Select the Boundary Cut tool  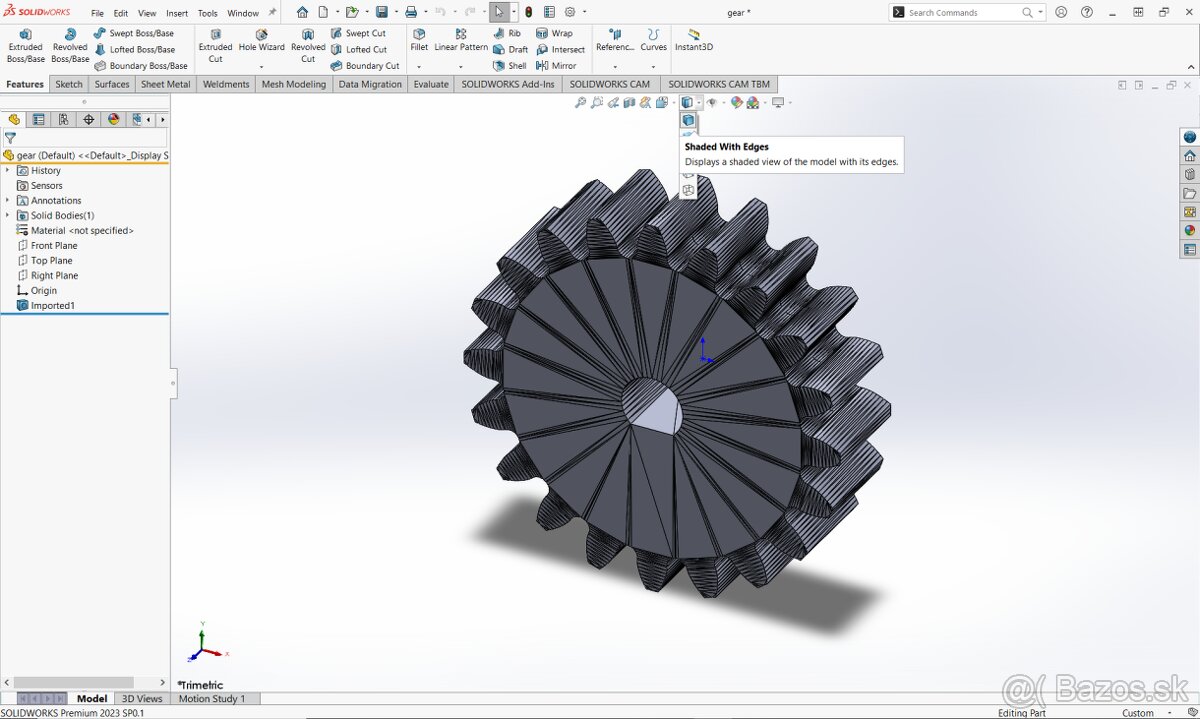click(x=365, y=66)
